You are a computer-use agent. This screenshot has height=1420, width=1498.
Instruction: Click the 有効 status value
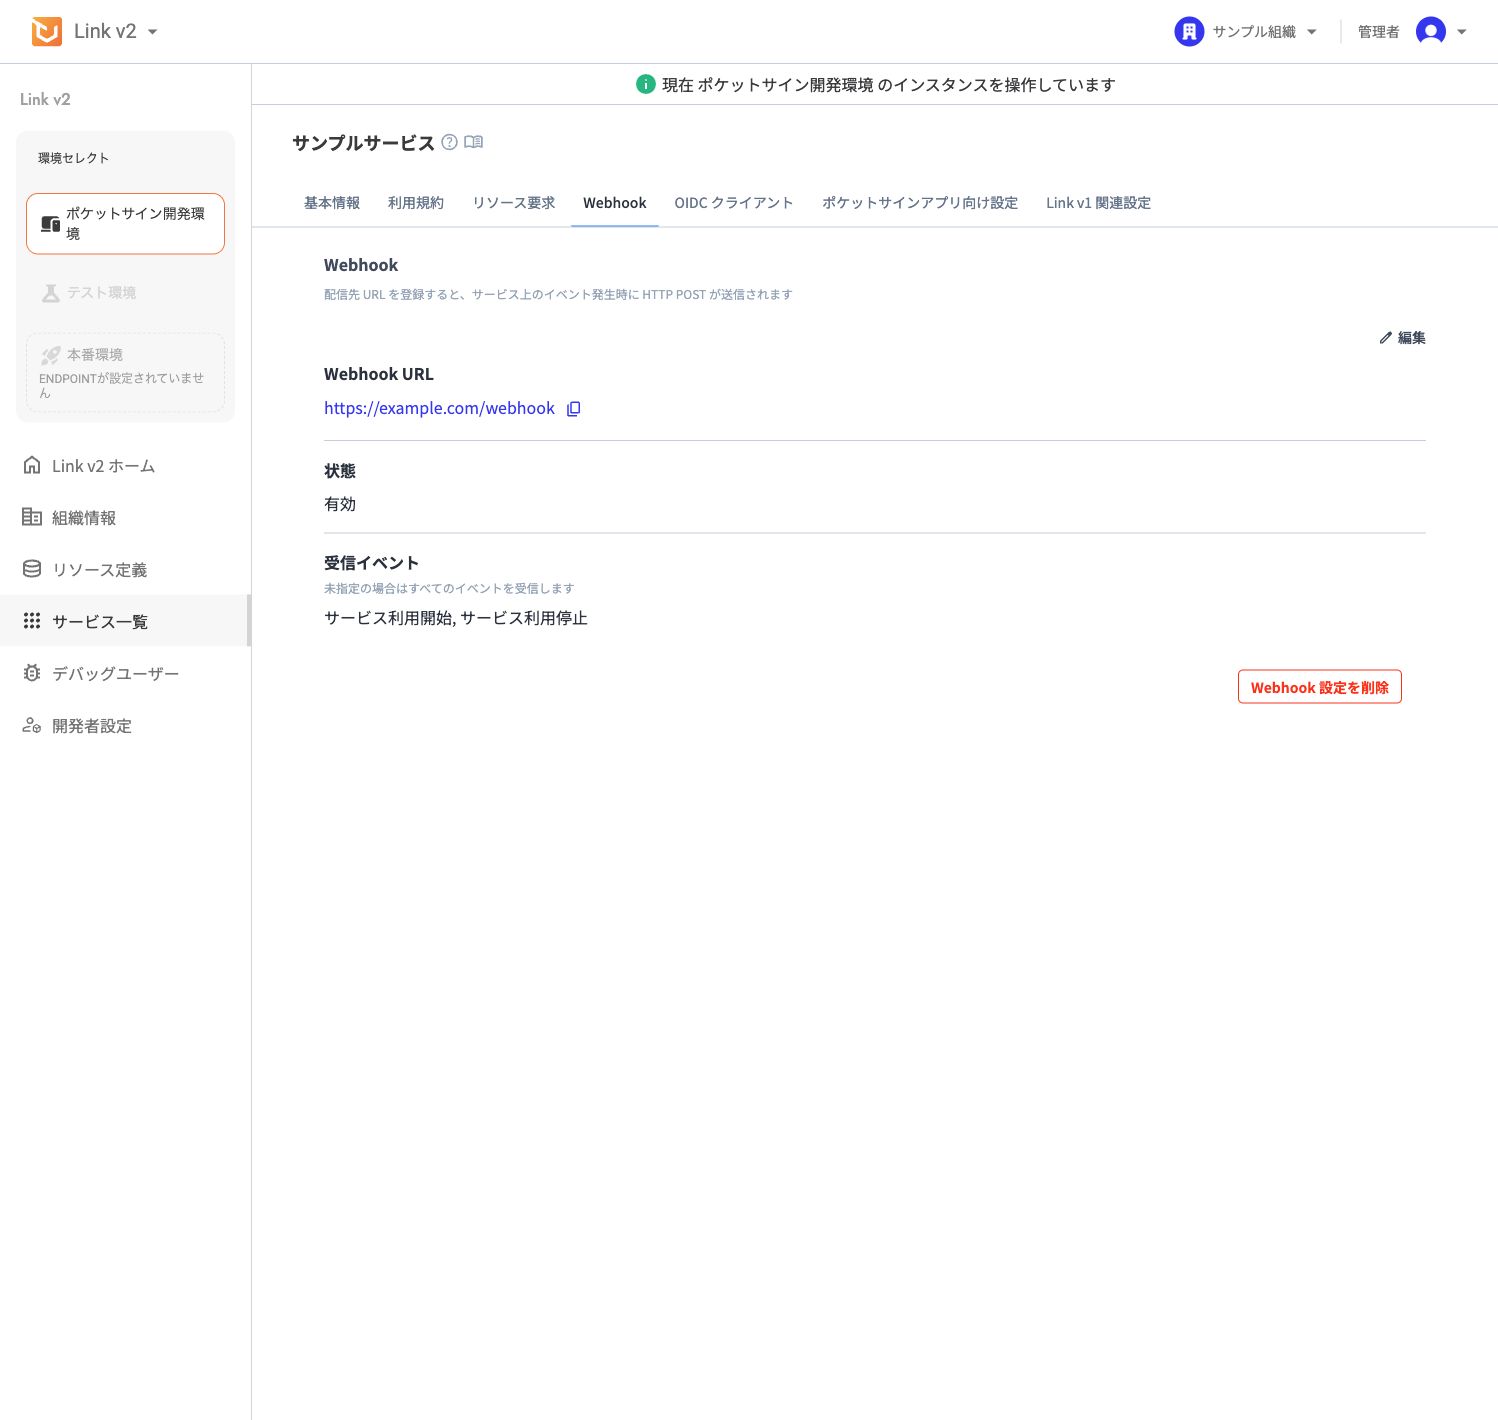click(340, 504)
